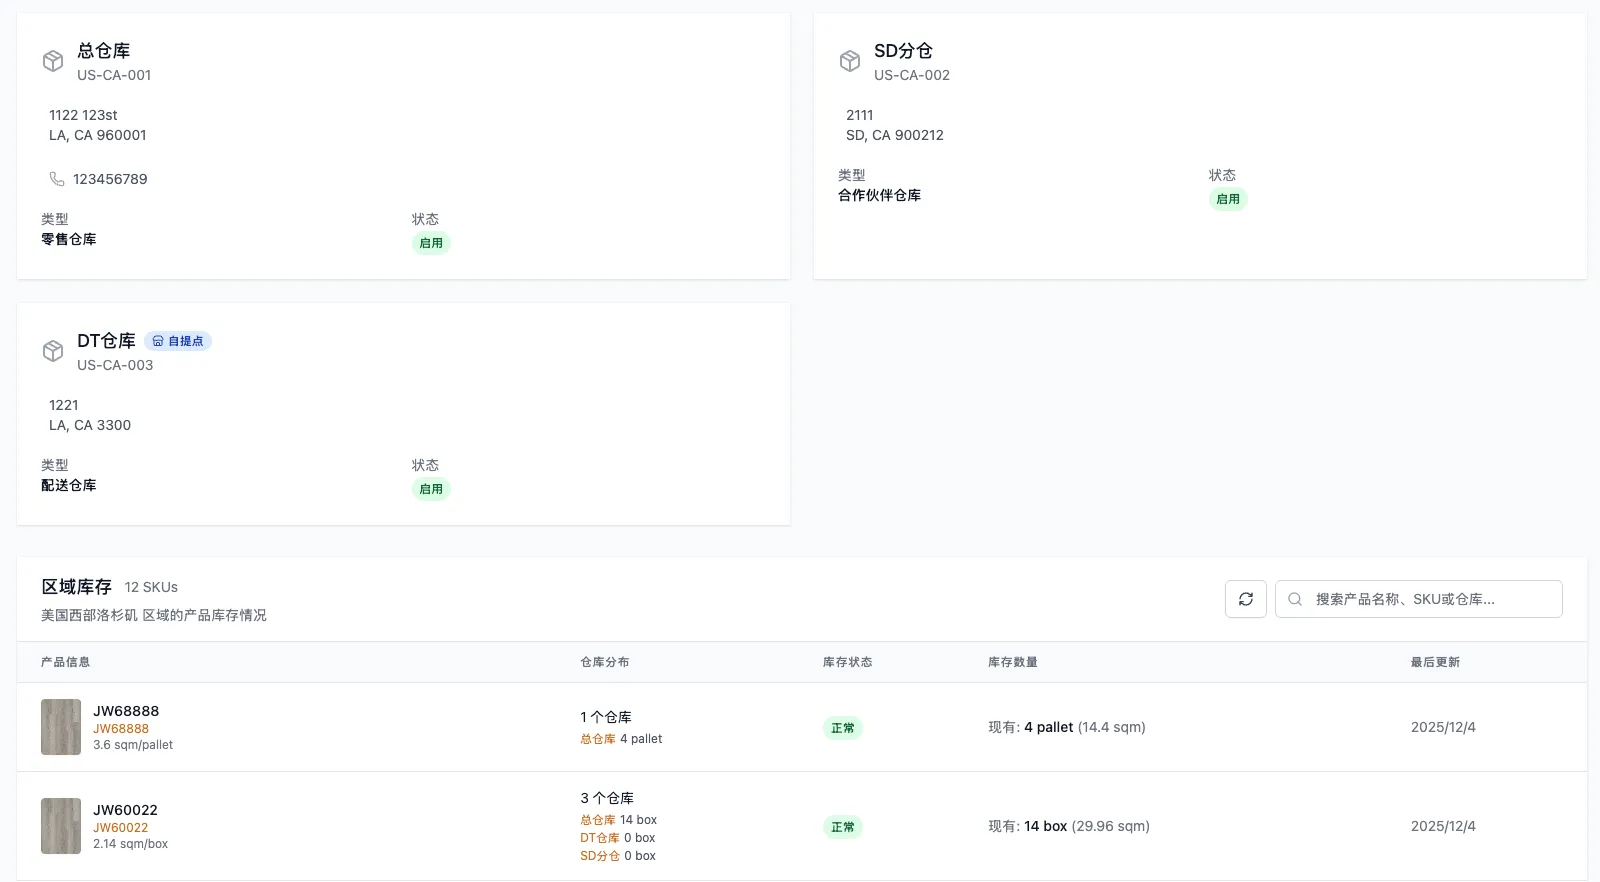Click the 合作伙伴仓库 type value
This screenshot has width=1600, height=882.
[880, 195]
